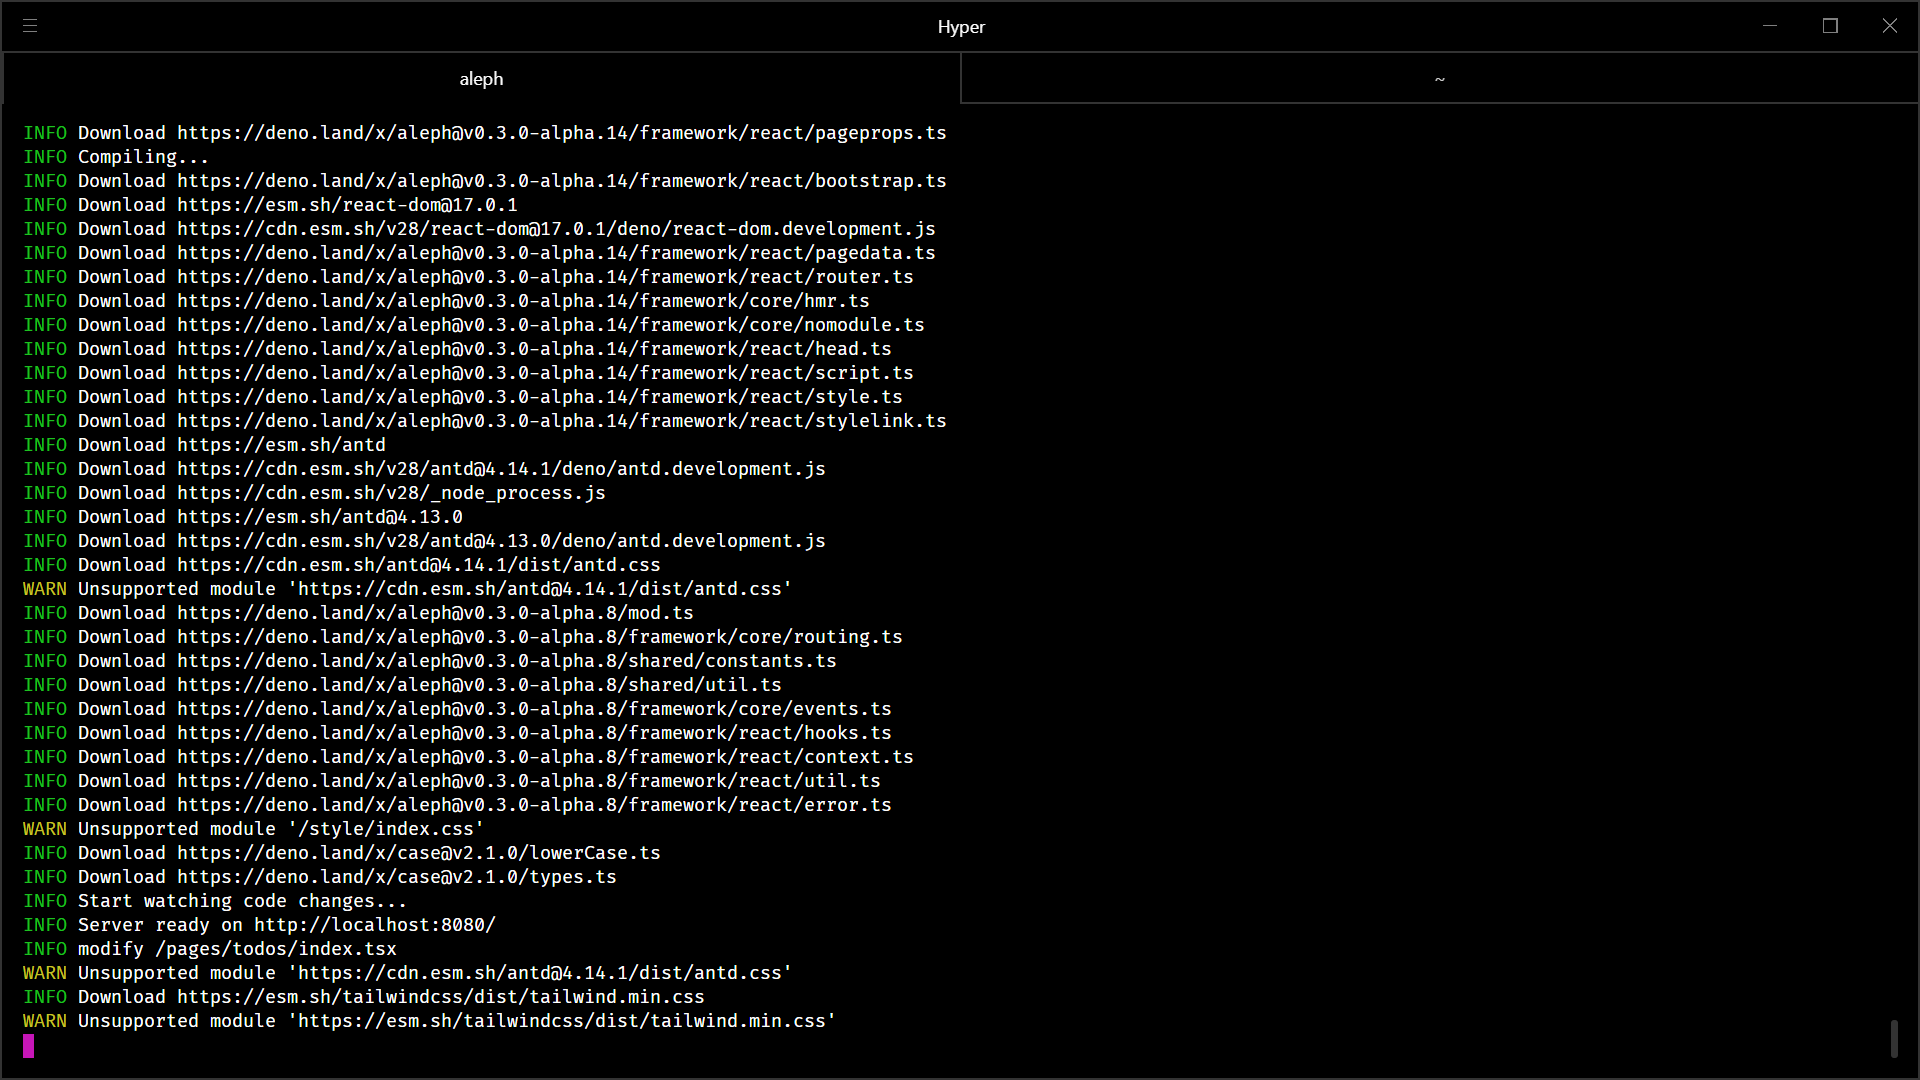1920x1080 pixels.
Task: Click the lowerCase.ts deno.land link
Action: click(418, 852)
